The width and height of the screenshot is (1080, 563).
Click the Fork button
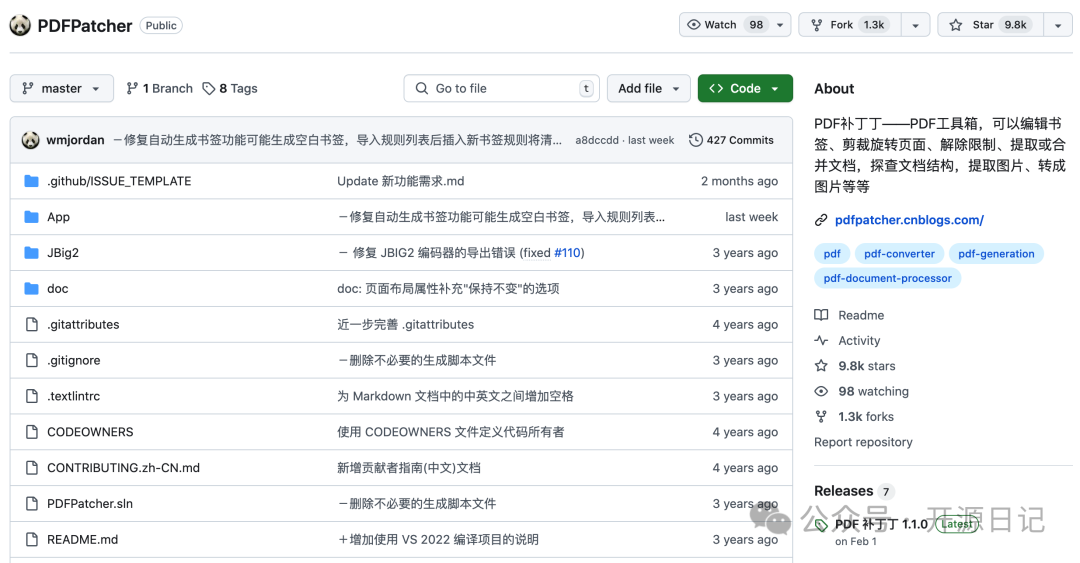(850, 25)
